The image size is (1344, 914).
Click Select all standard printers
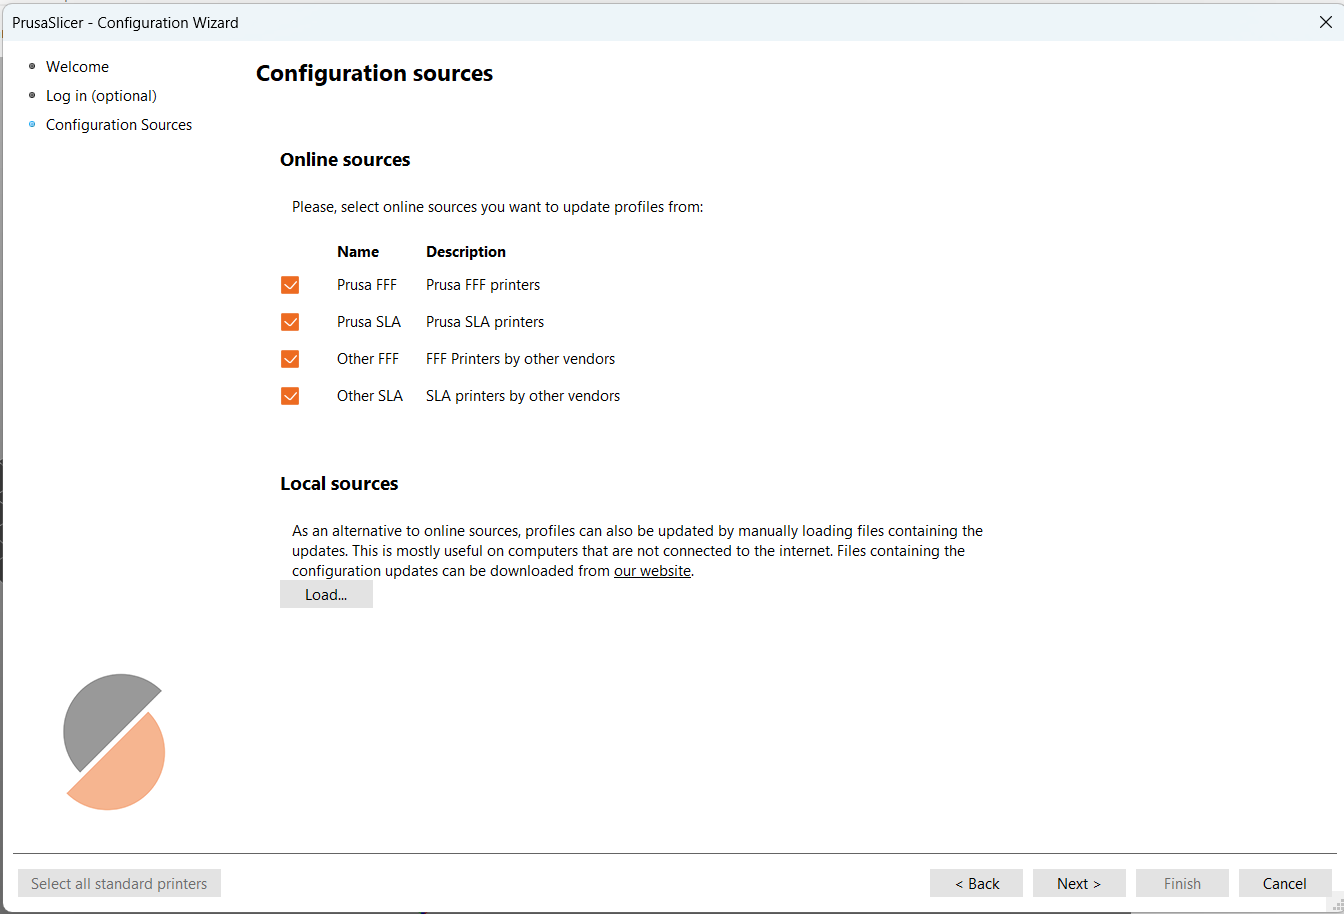click(119, 883)
